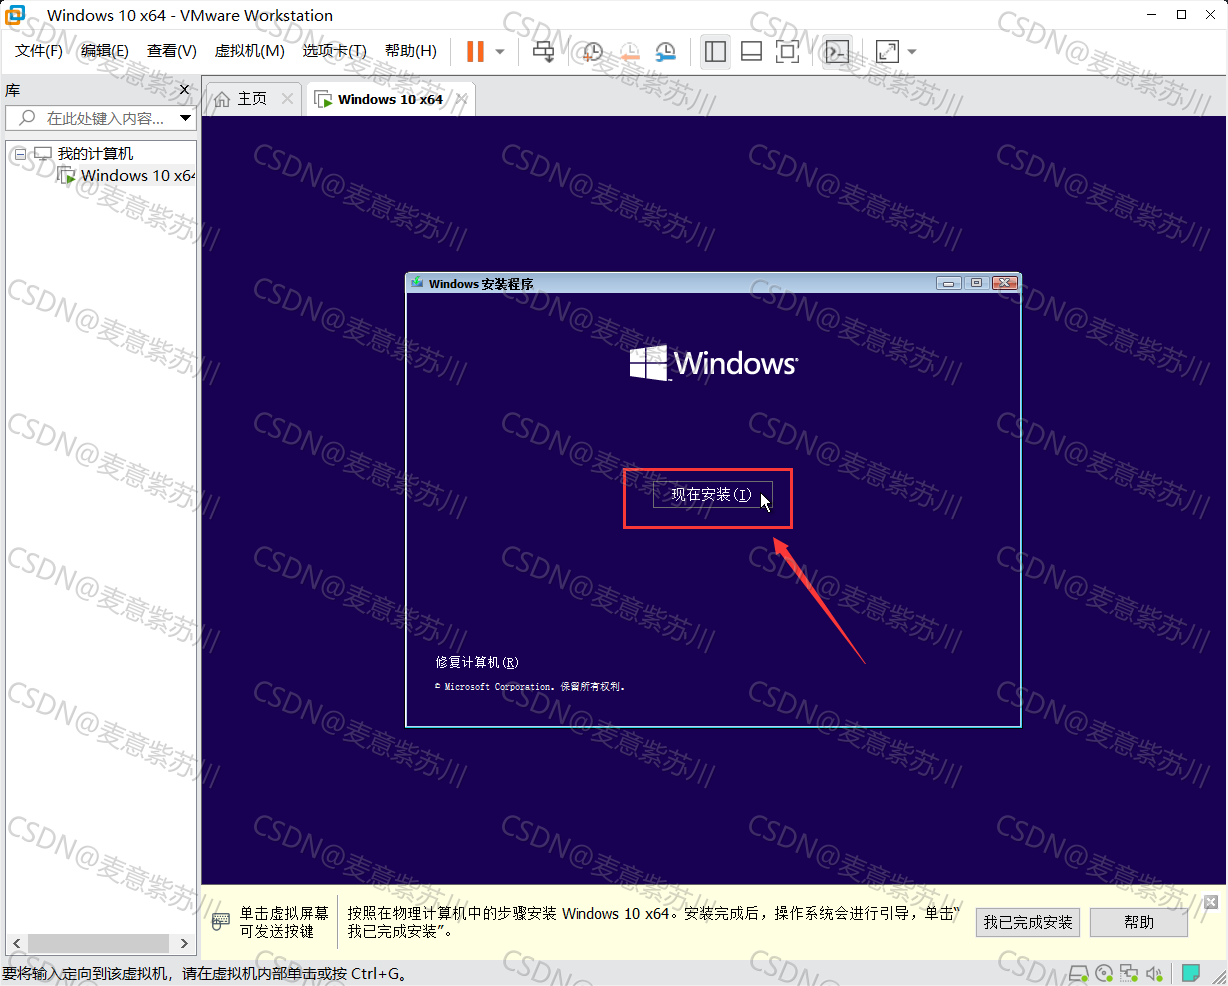Click the 单击虚拟屏幕 可发送按键 hint text

pos(283,922)
